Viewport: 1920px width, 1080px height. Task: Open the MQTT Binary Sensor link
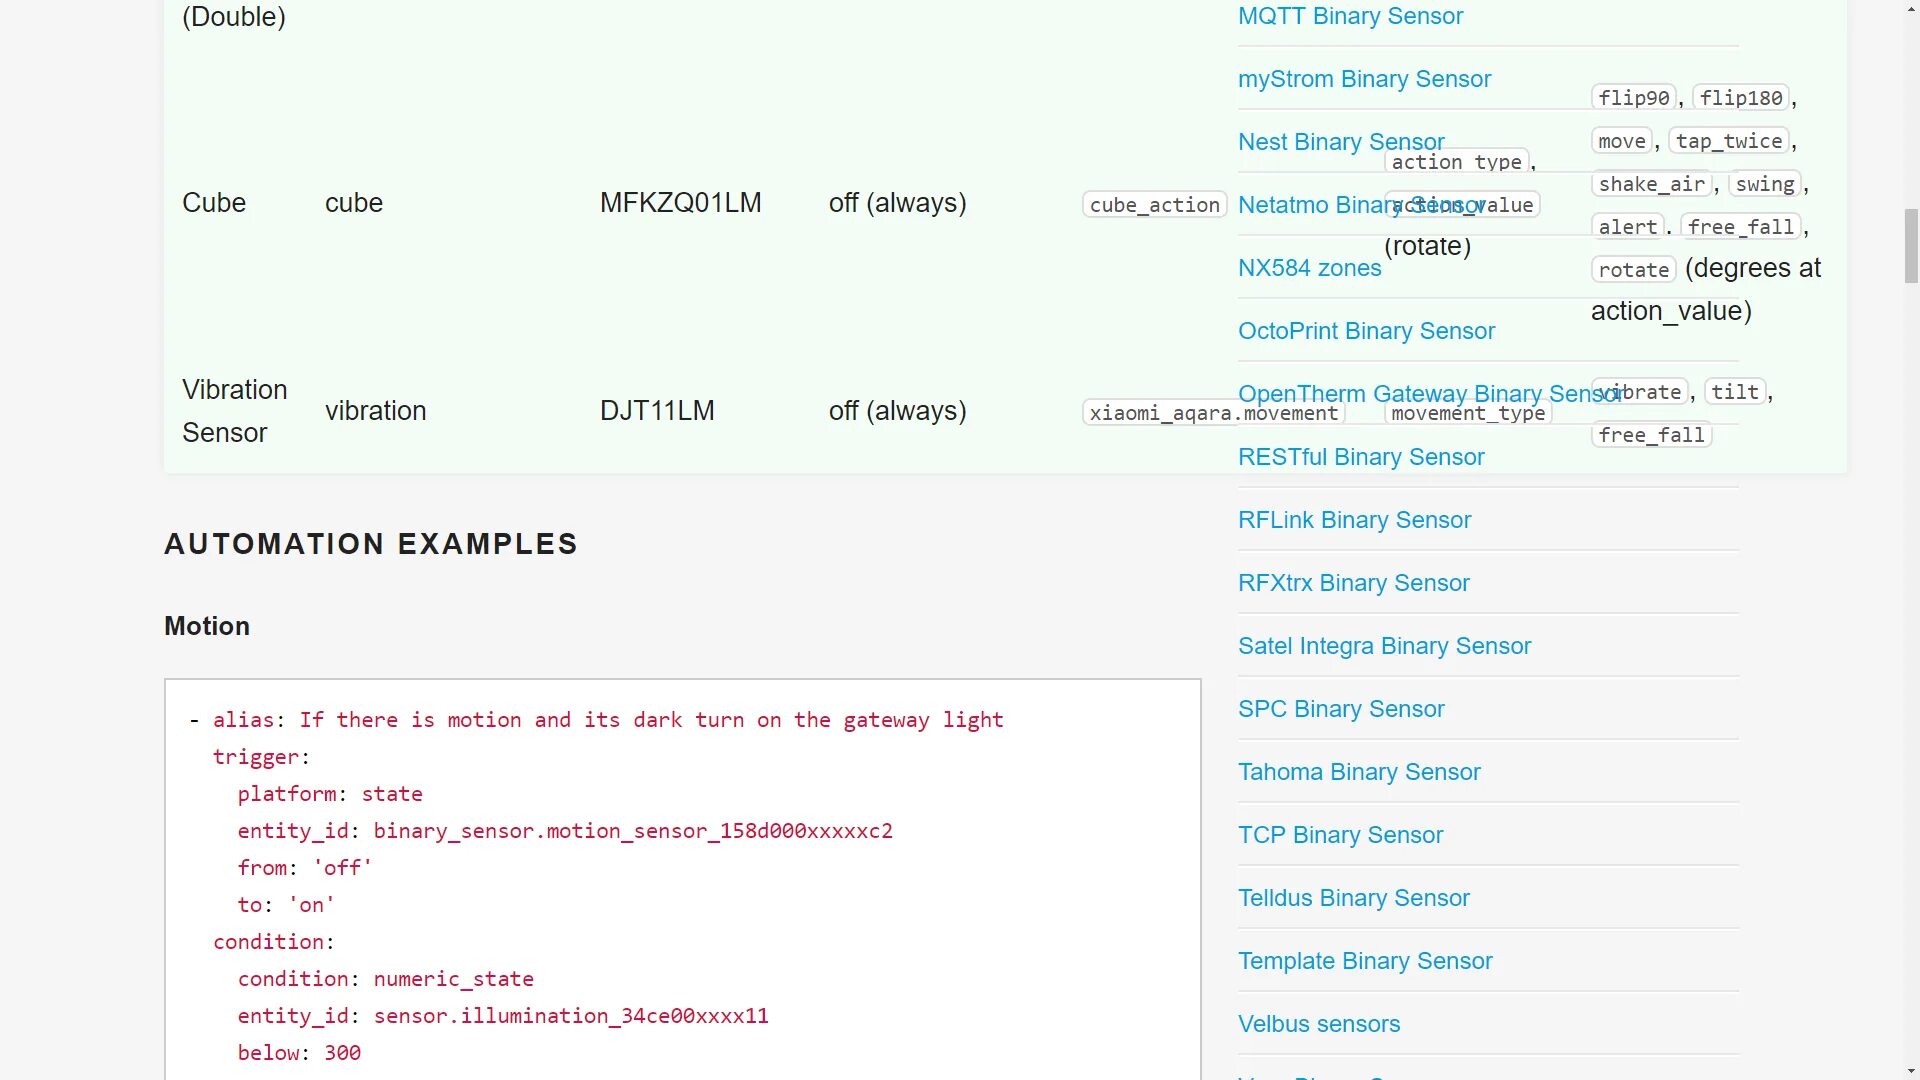(x=1350, y=16)
